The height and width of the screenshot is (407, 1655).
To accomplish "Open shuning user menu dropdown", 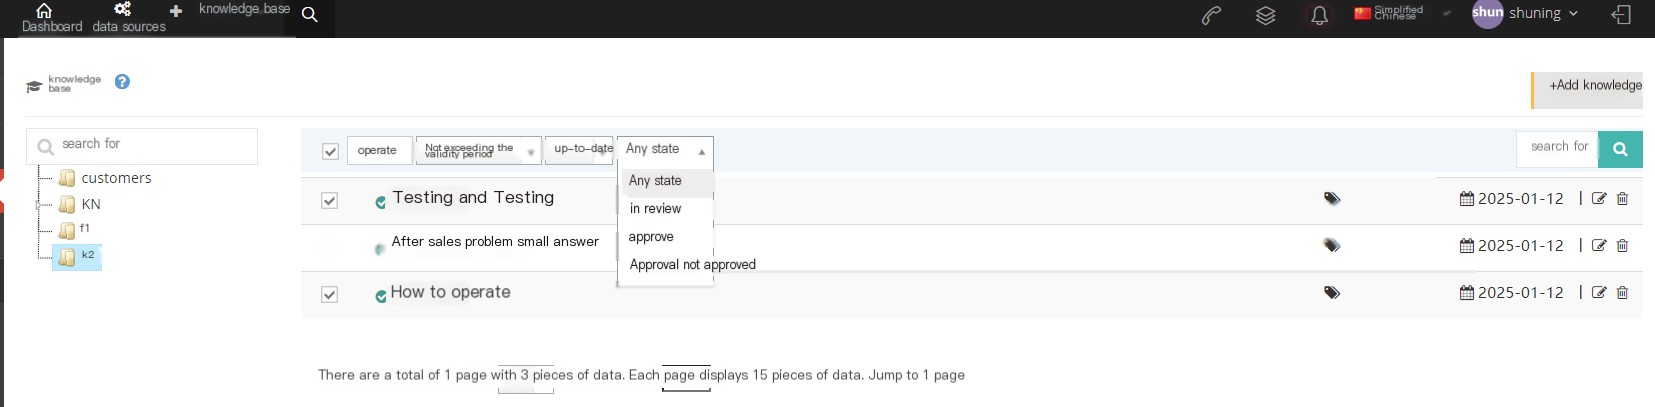I will 1543,13.
